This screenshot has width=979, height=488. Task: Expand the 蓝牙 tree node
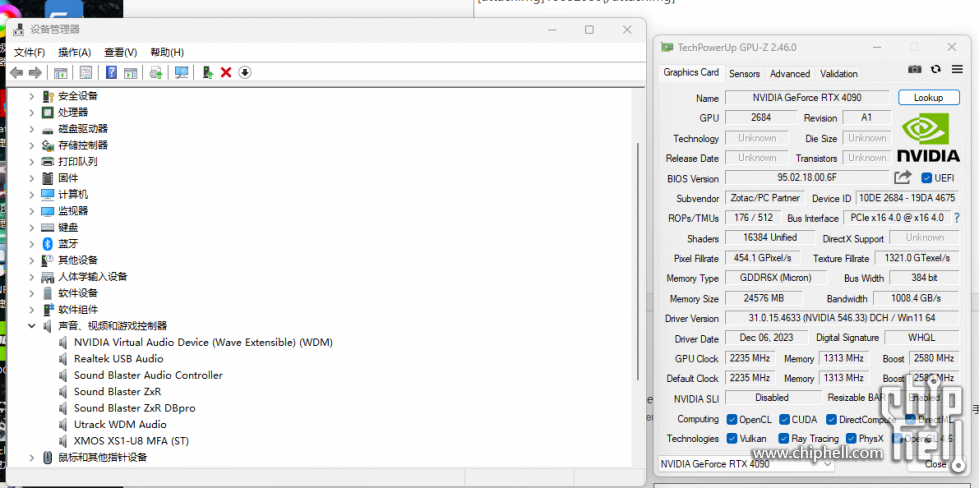(31, 243)
